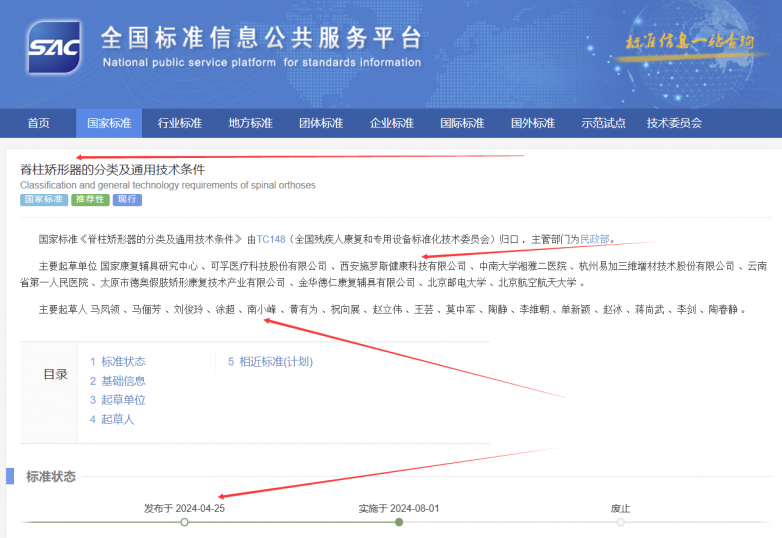The width and height of the screenshot is (782, 538).
Task: Click the 发布于 2024-04-25 timeline marker
Action: point(185,522)
